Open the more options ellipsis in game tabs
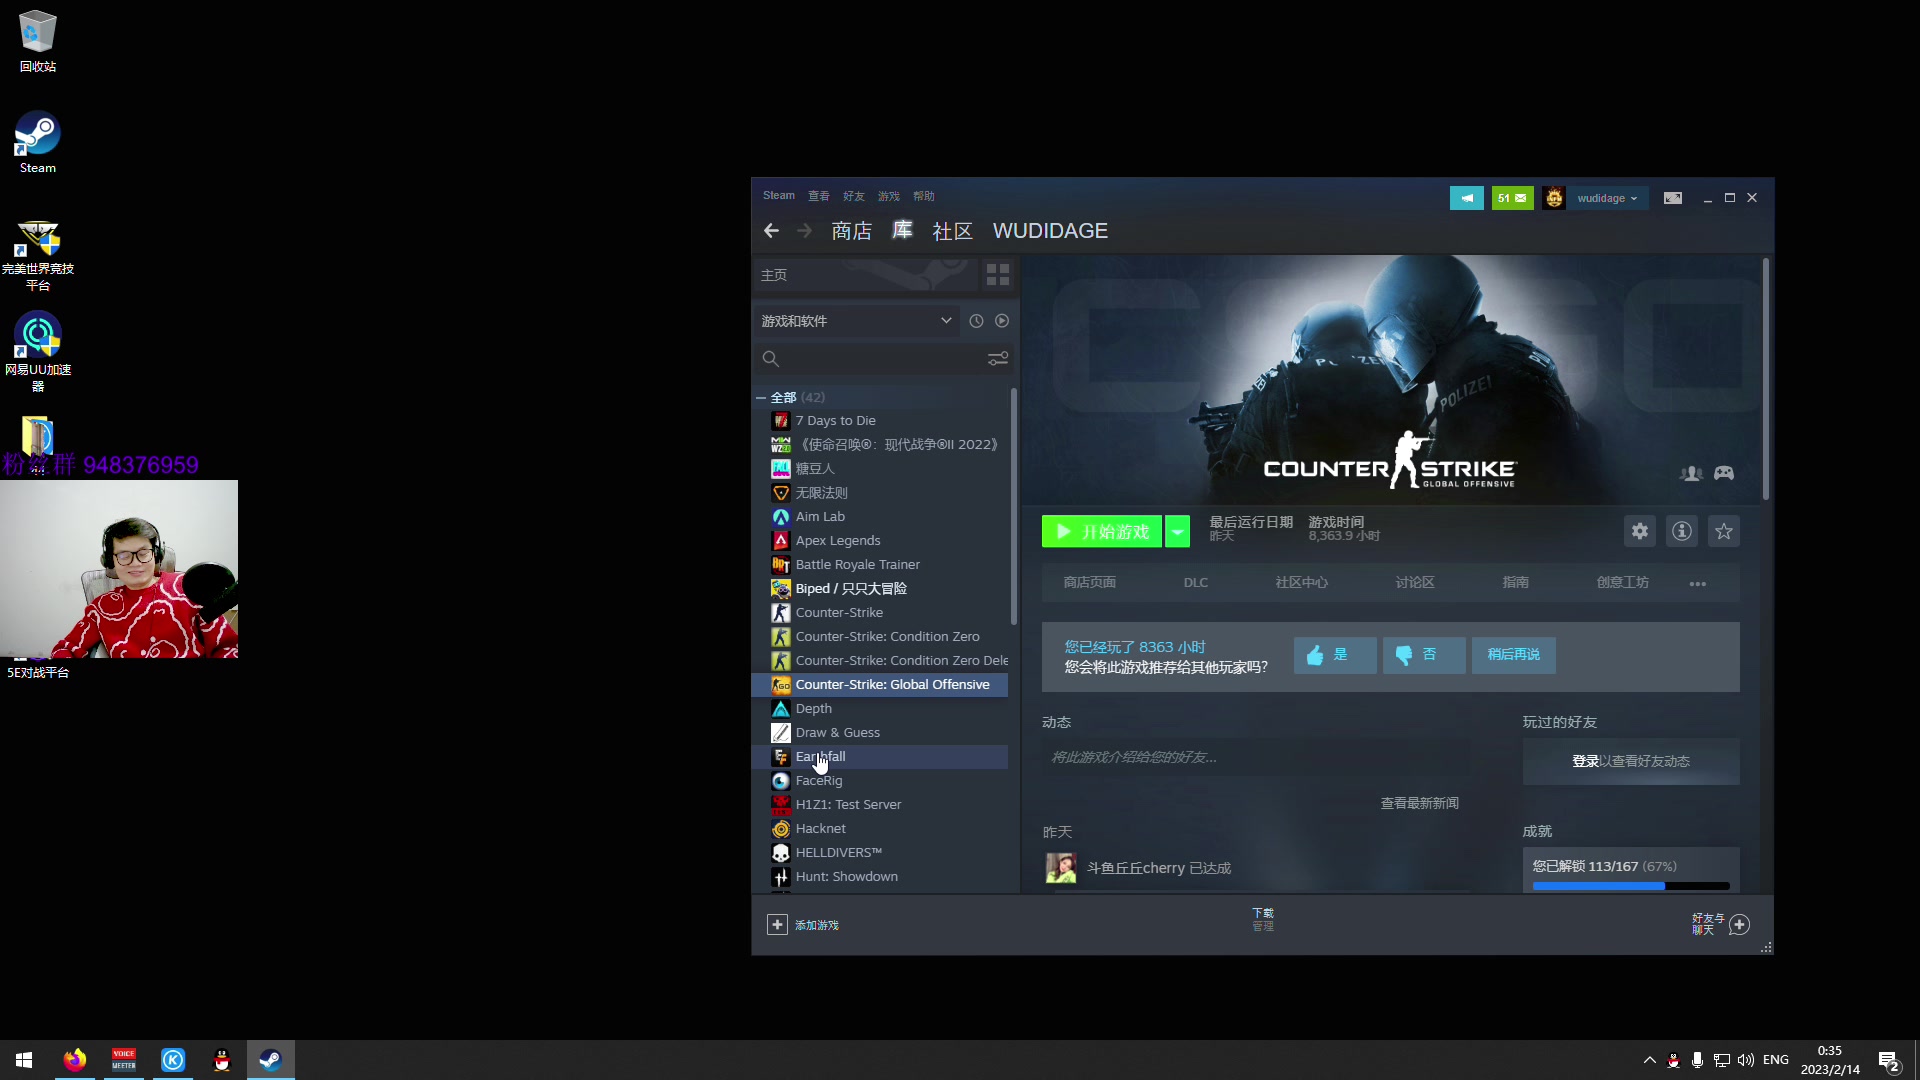This screenshot has height=1080, width=1920. coord(1698,583)
